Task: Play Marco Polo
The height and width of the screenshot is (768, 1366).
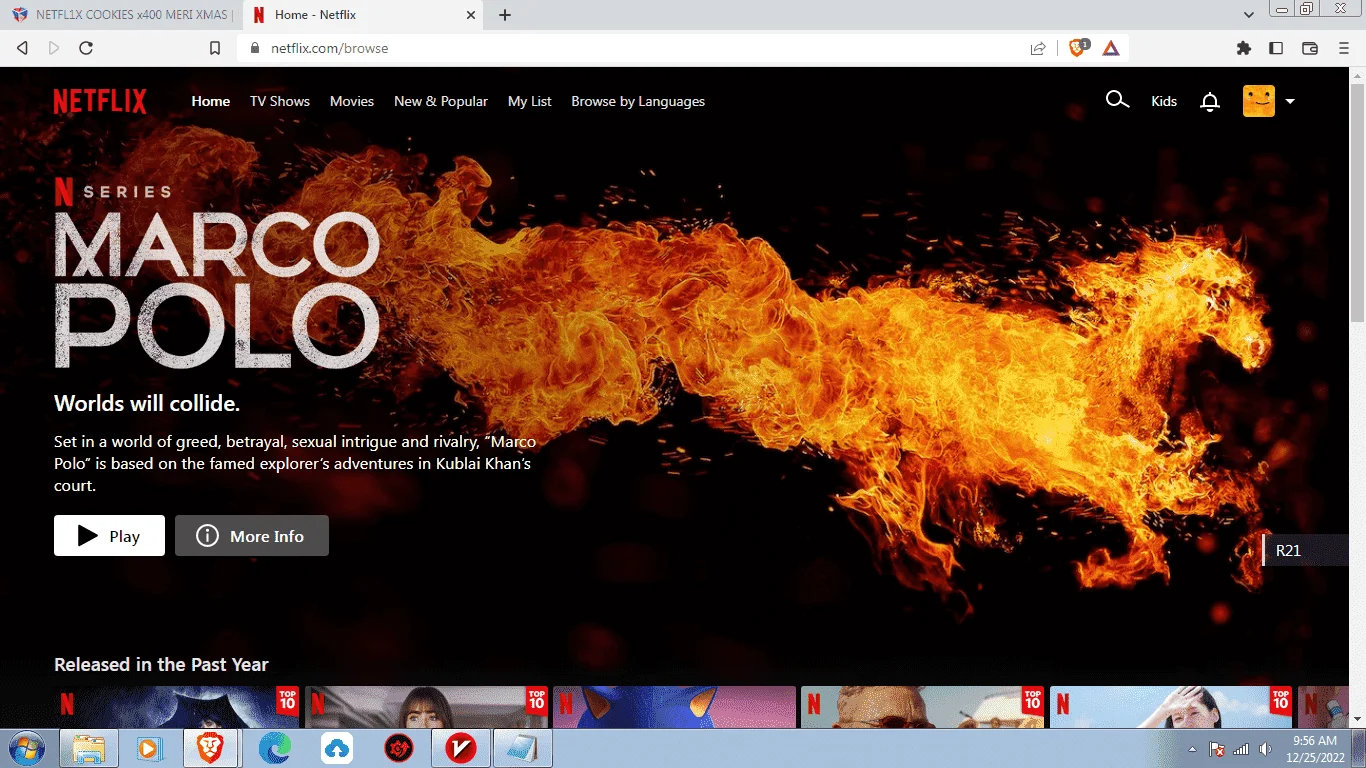Action: tap(109, 536)
